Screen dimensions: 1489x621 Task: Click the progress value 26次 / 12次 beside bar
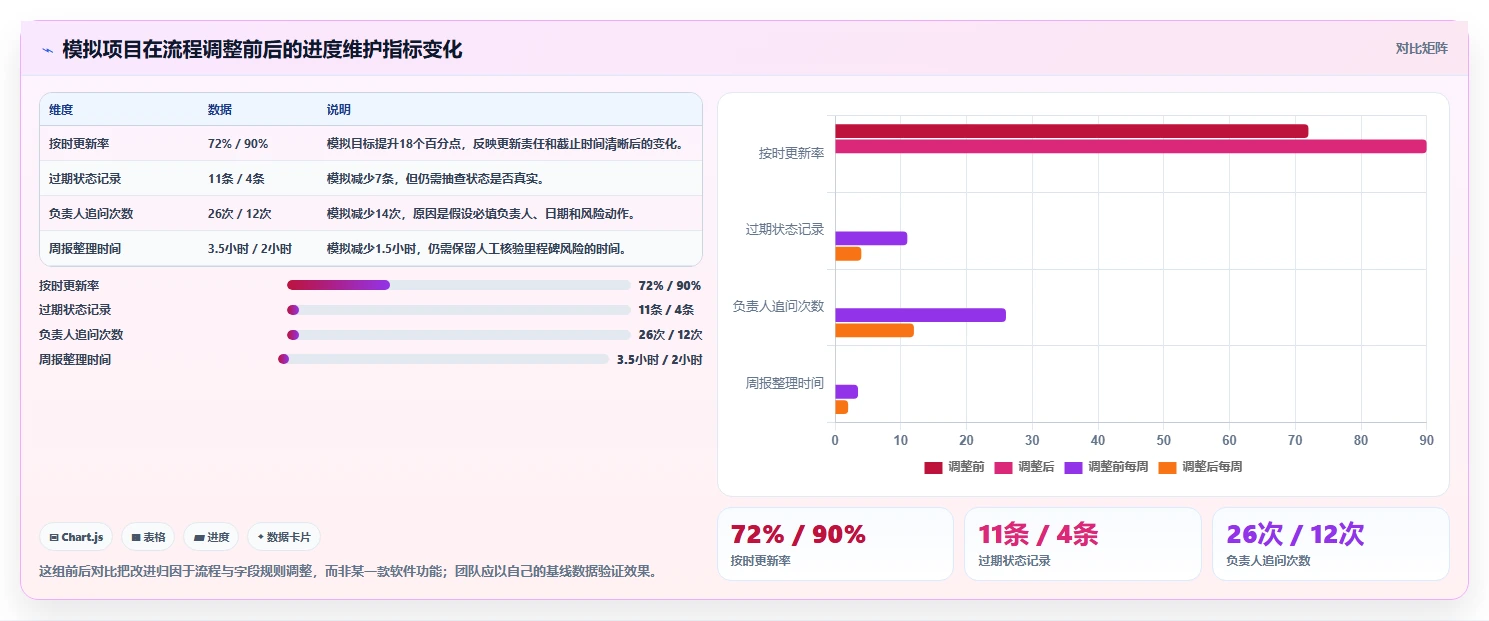pyautogui.click(x=670, y=335)
